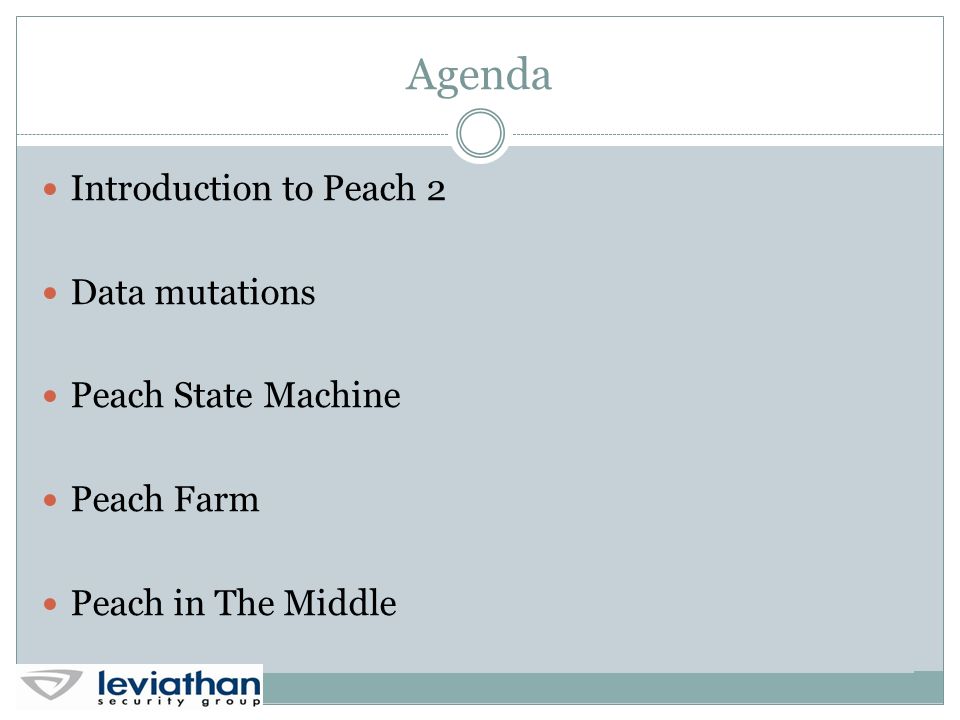Select the bullet dot before Peach State Machine
This screenshot has height=720, width=960.
click(x=50, y=397)
